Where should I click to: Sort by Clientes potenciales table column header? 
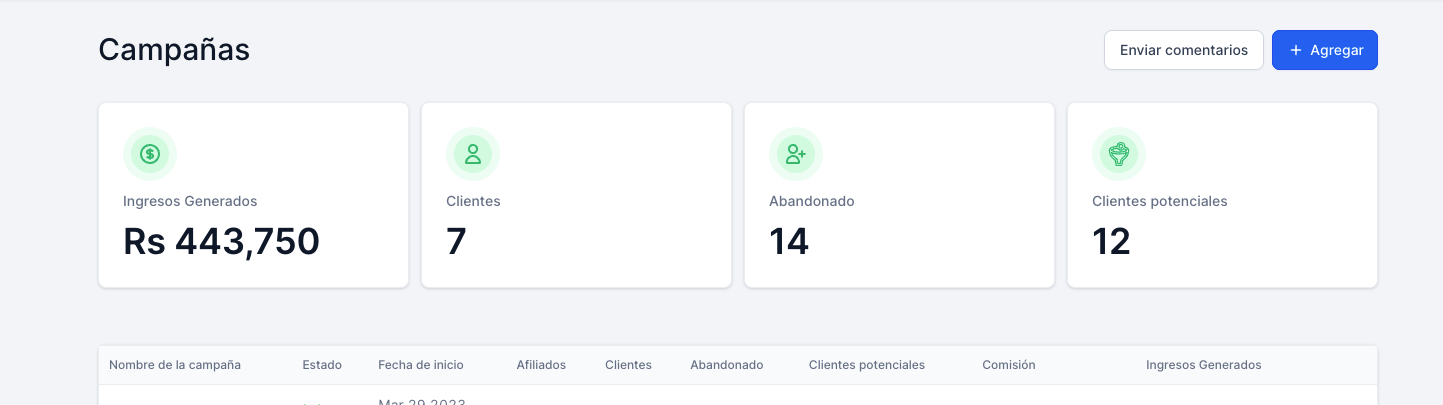coord(866,365)
